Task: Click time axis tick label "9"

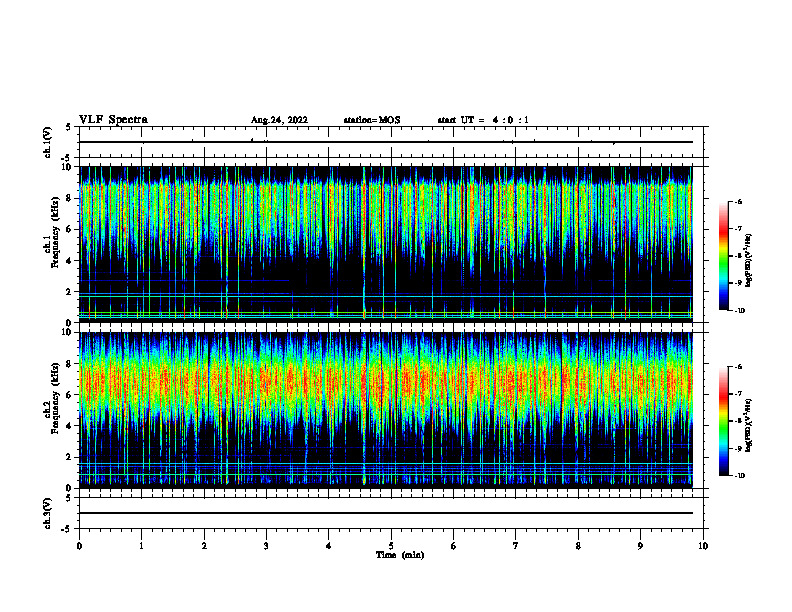Action: 640,546
